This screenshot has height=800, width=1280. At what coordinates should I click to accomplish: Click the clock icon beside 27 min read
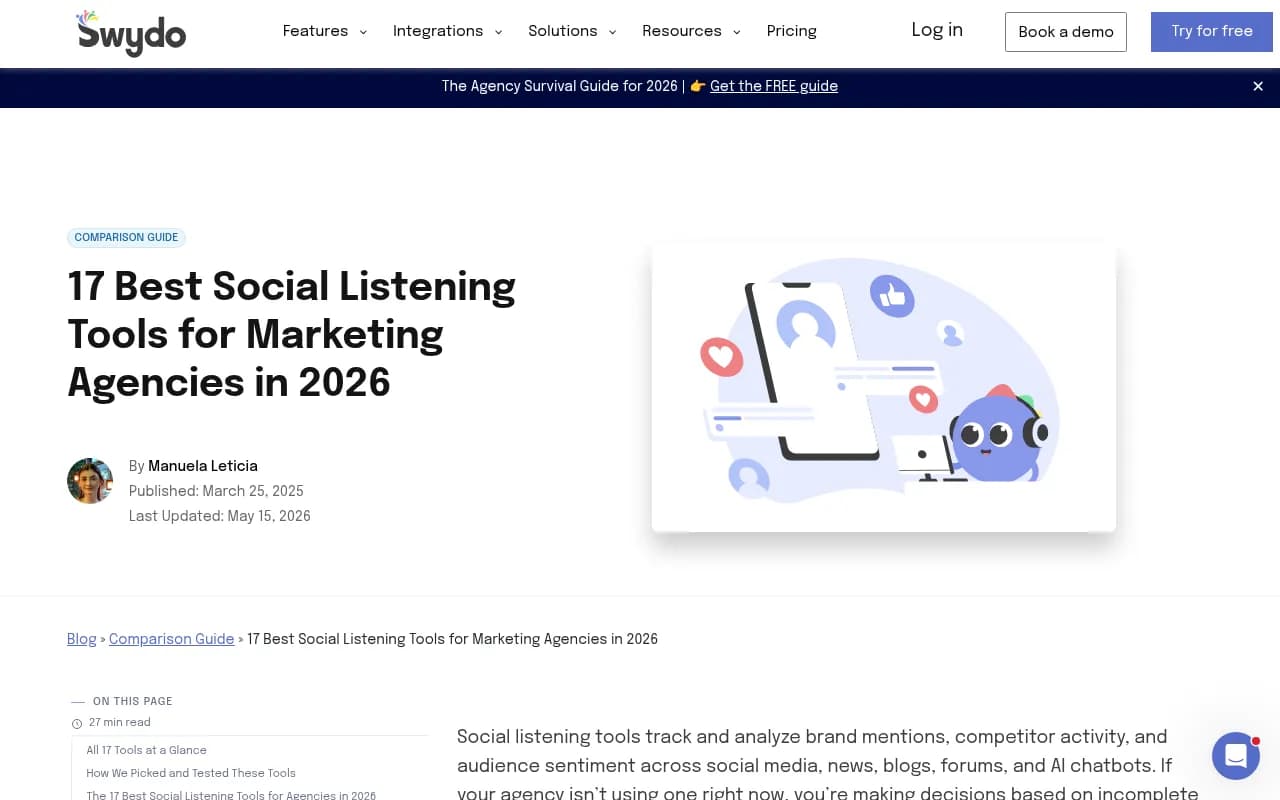[x=77, y=723]
